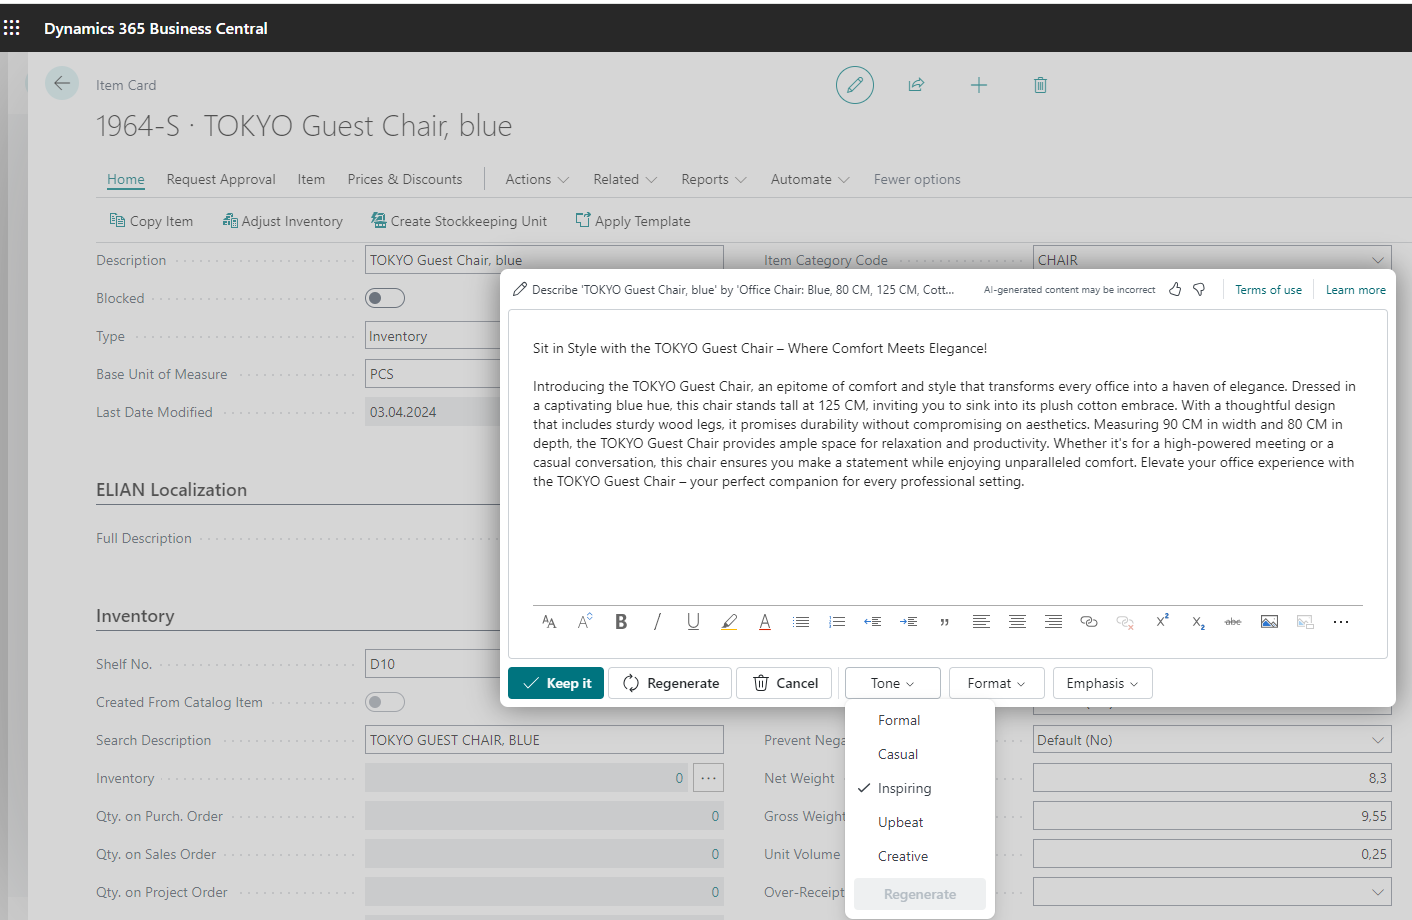Click Keep it button
The width and height of the screenshot is (1412, 920).
(x=556, y=683)
